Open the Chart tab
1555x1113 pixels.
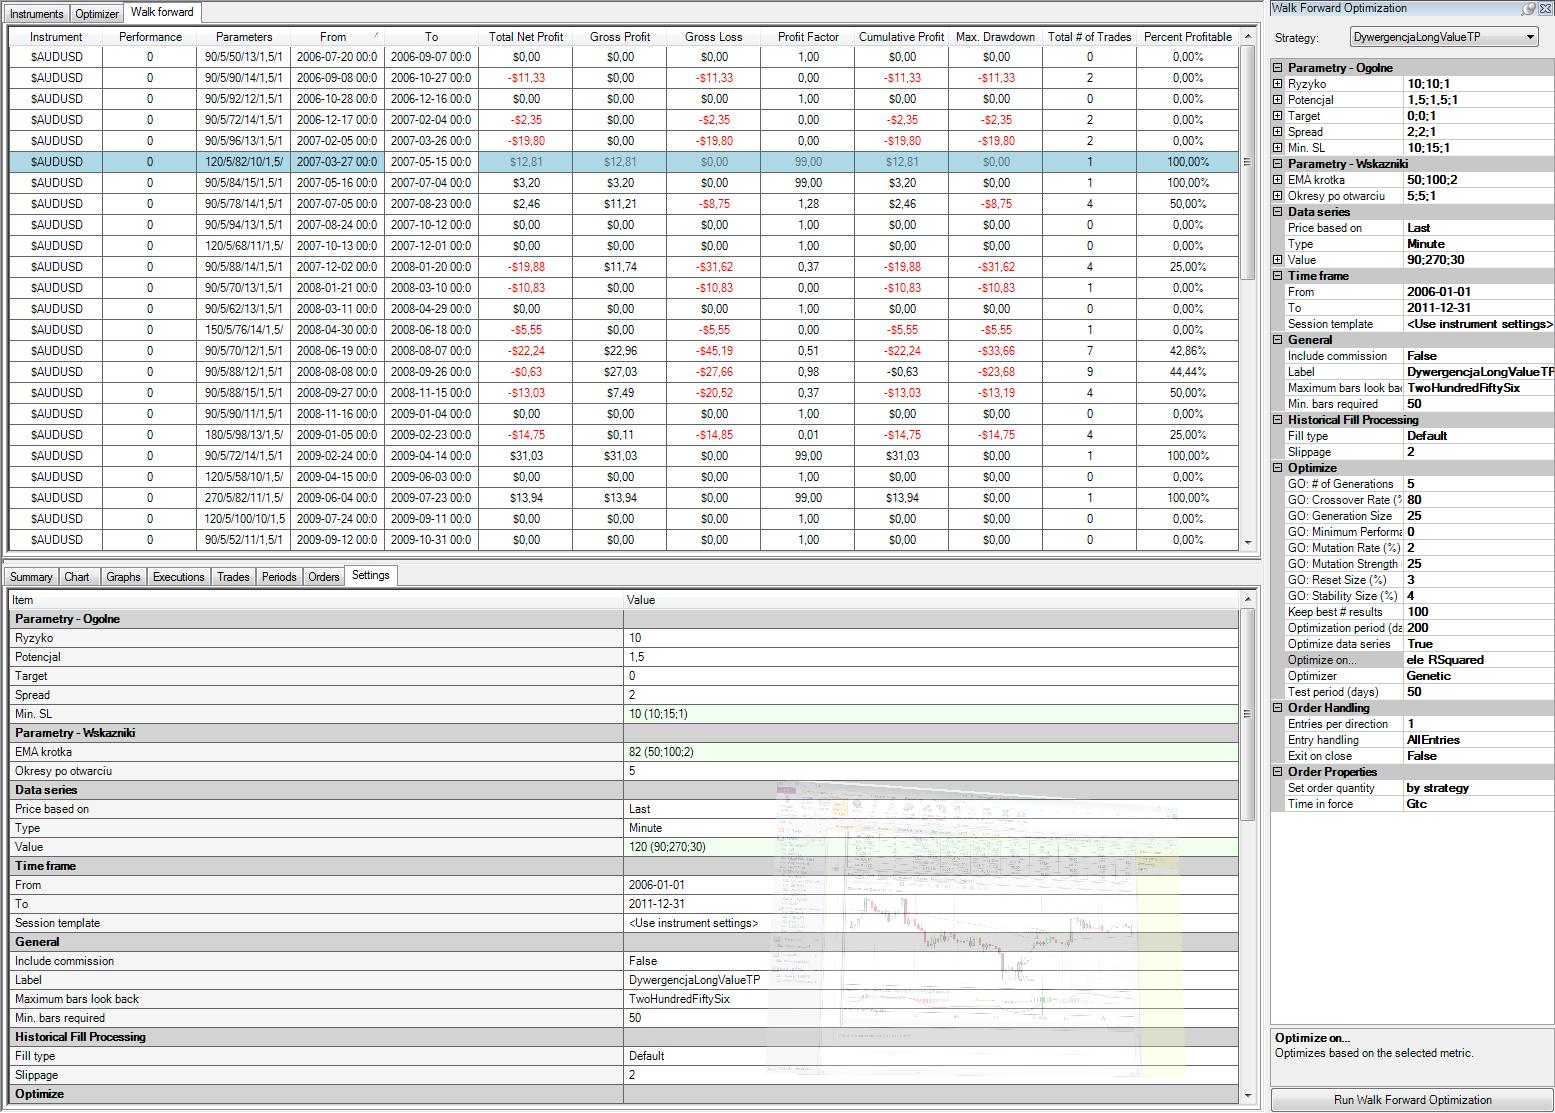77,577
